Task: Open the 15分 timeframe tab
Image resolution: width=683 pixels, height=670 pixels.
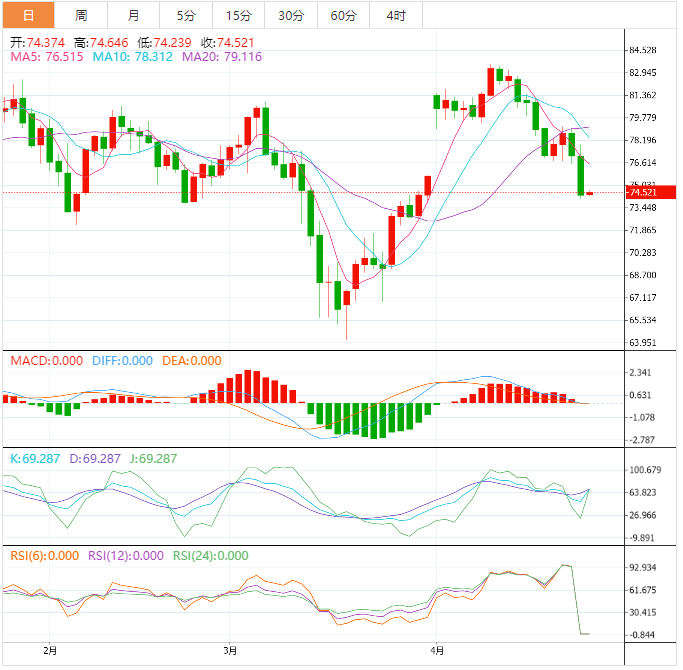Action: [239, 15]
